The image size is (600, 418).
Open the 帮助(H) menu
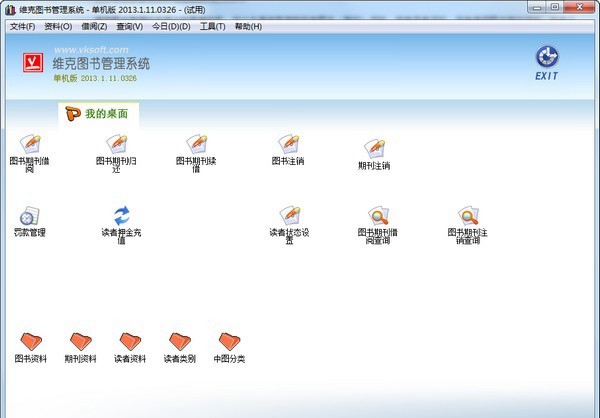click(x=248, y=26)
